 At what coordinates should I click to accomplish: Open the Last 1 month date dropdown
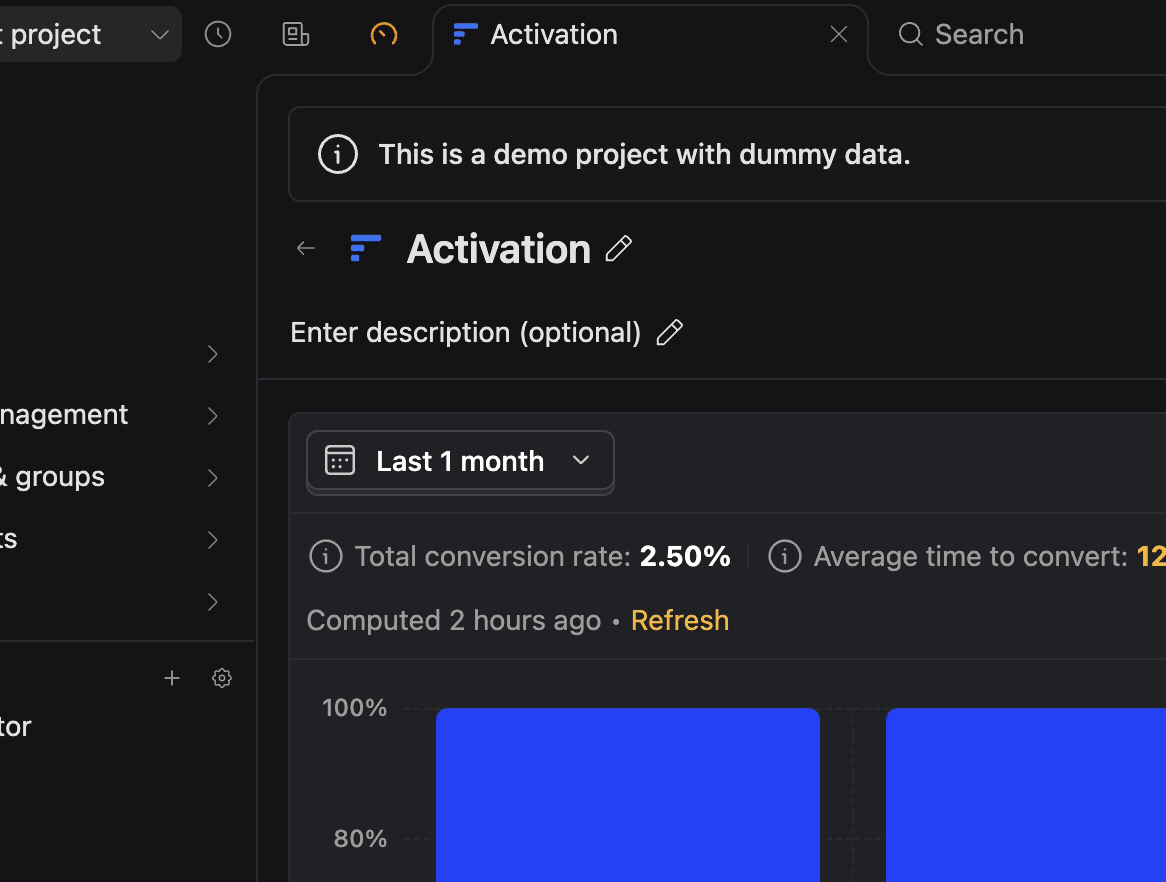(460, 462)
